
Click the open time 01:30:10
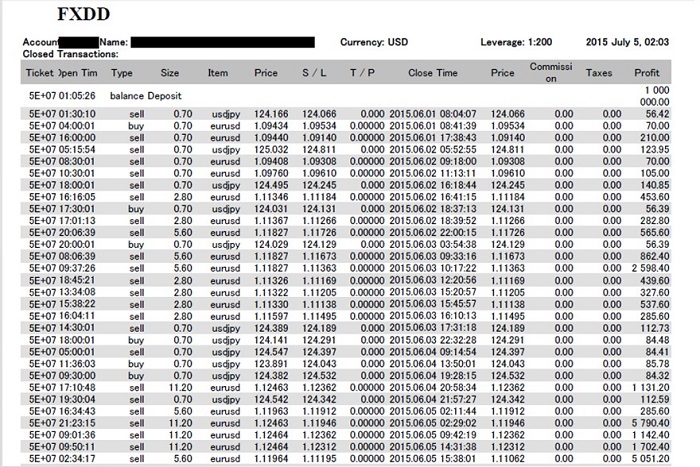pos(77,114)
